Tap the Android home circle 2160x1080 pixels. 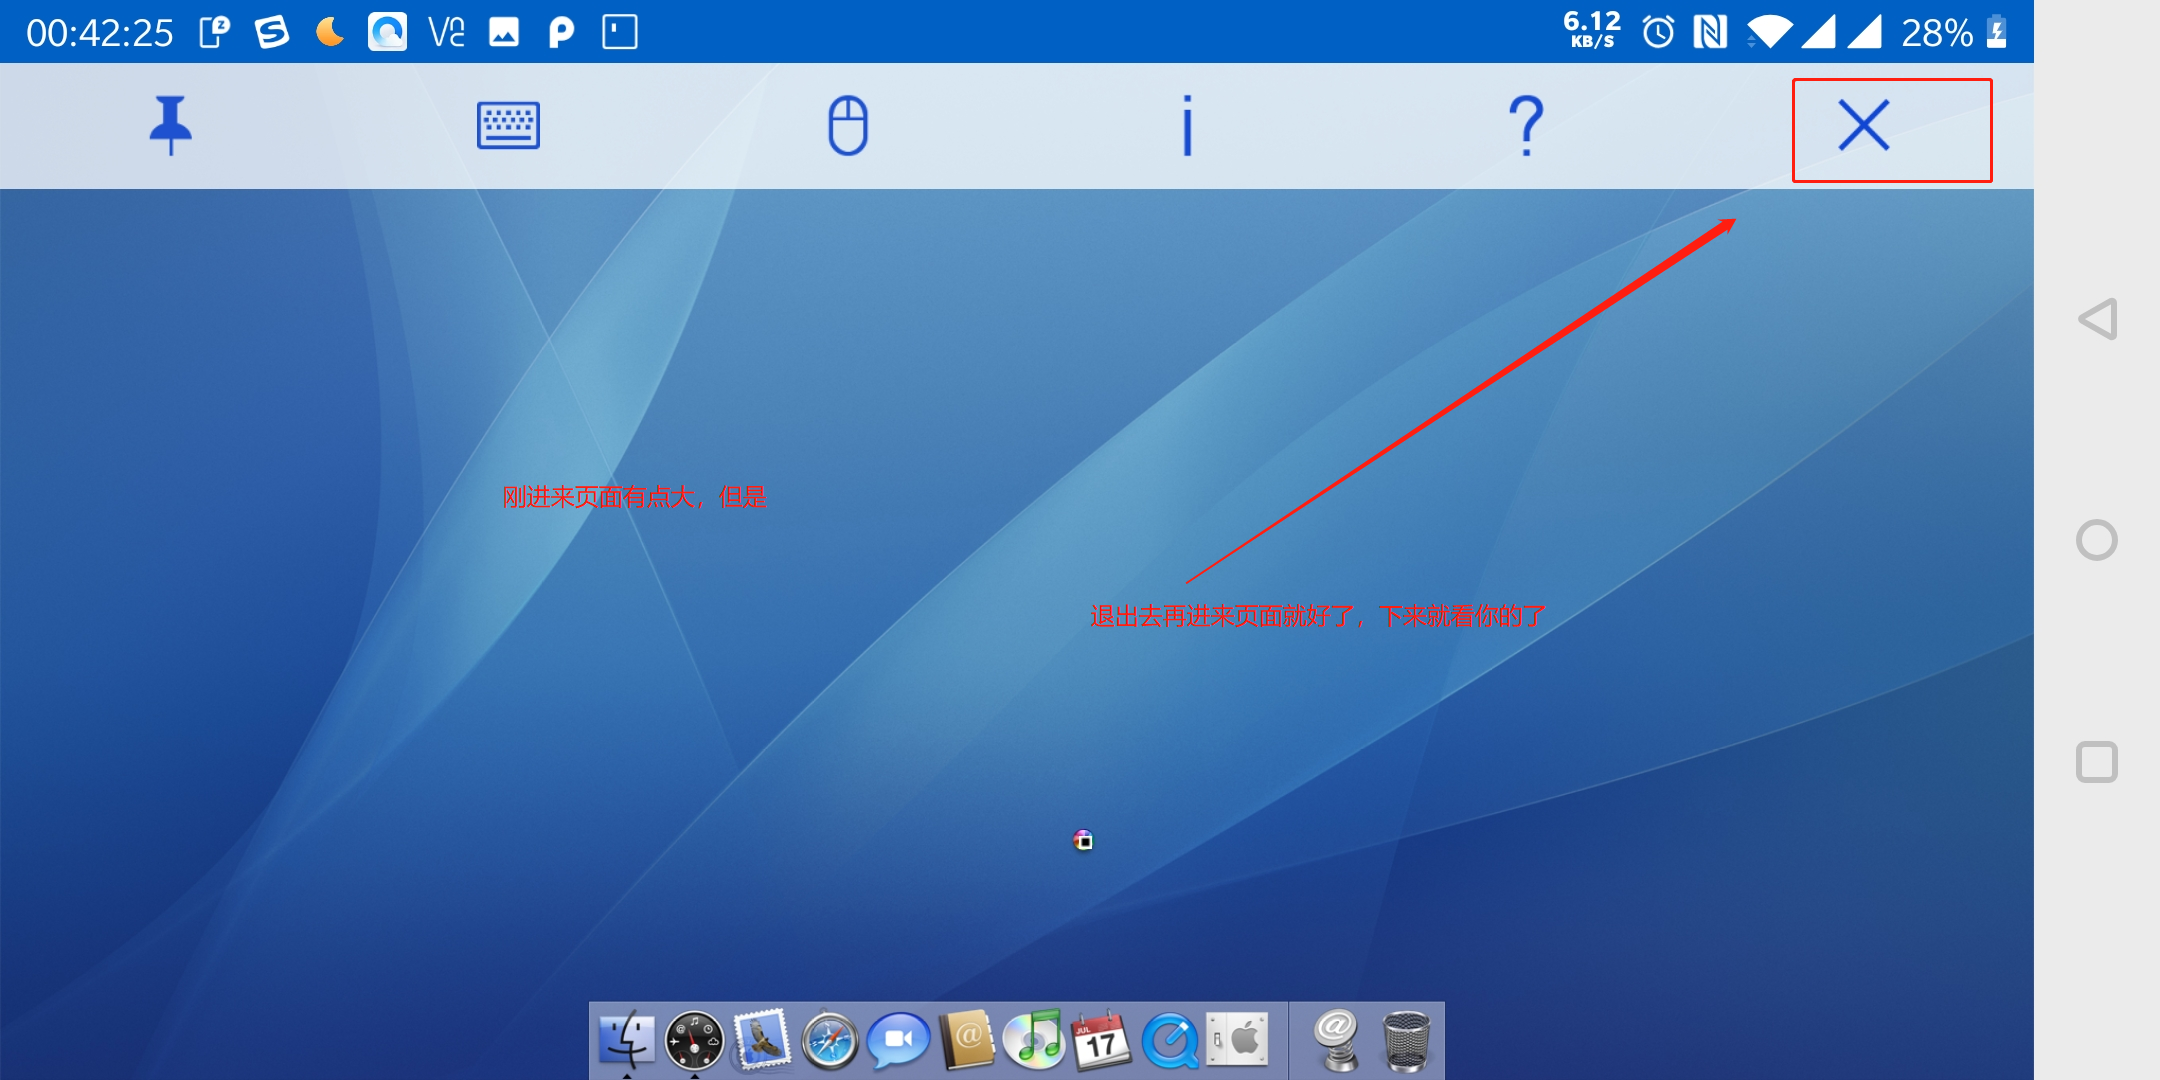(x=2097, y=540)
